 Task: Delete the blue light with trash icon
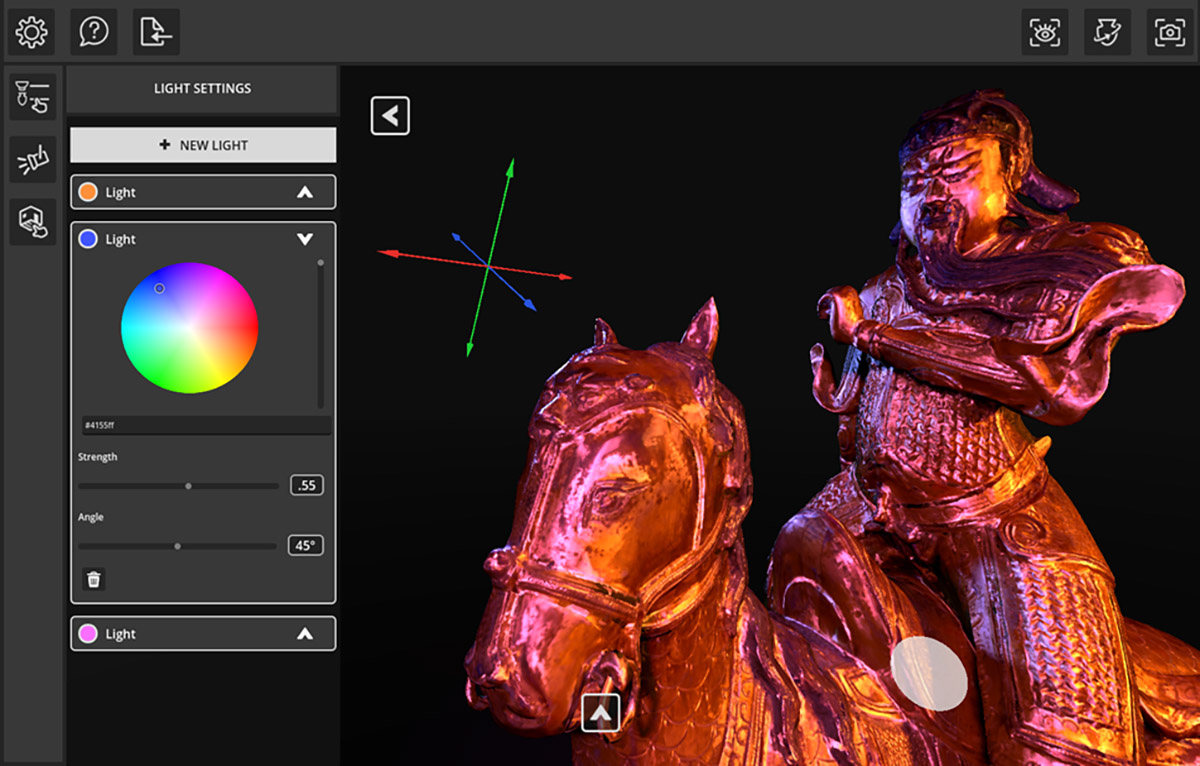[x=93, y=579]
